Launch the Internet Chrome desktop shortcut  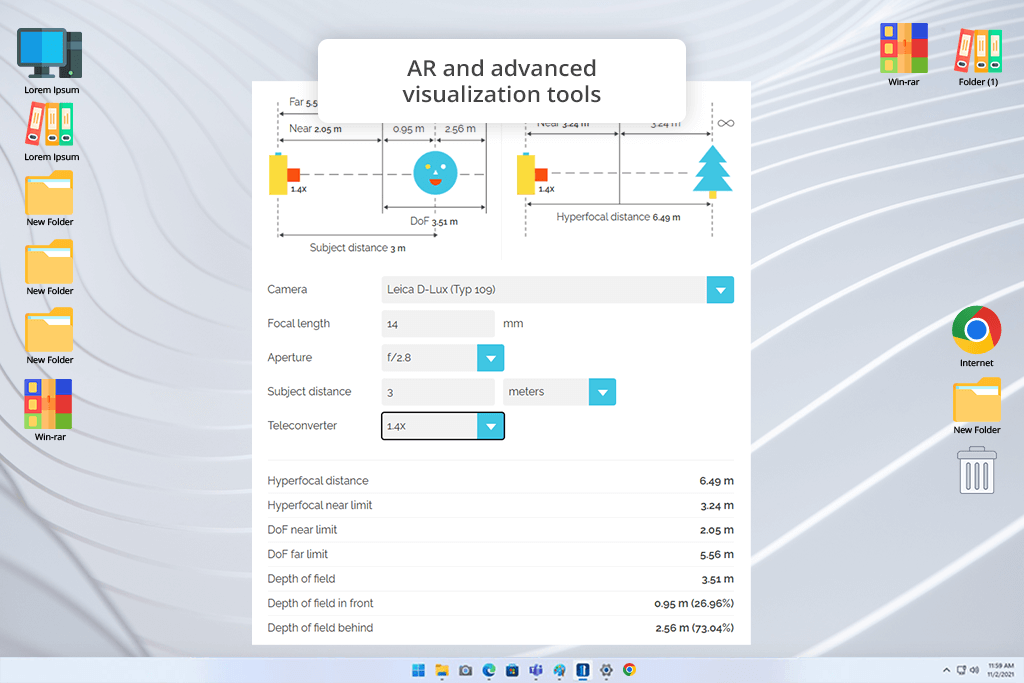[976, 336]
